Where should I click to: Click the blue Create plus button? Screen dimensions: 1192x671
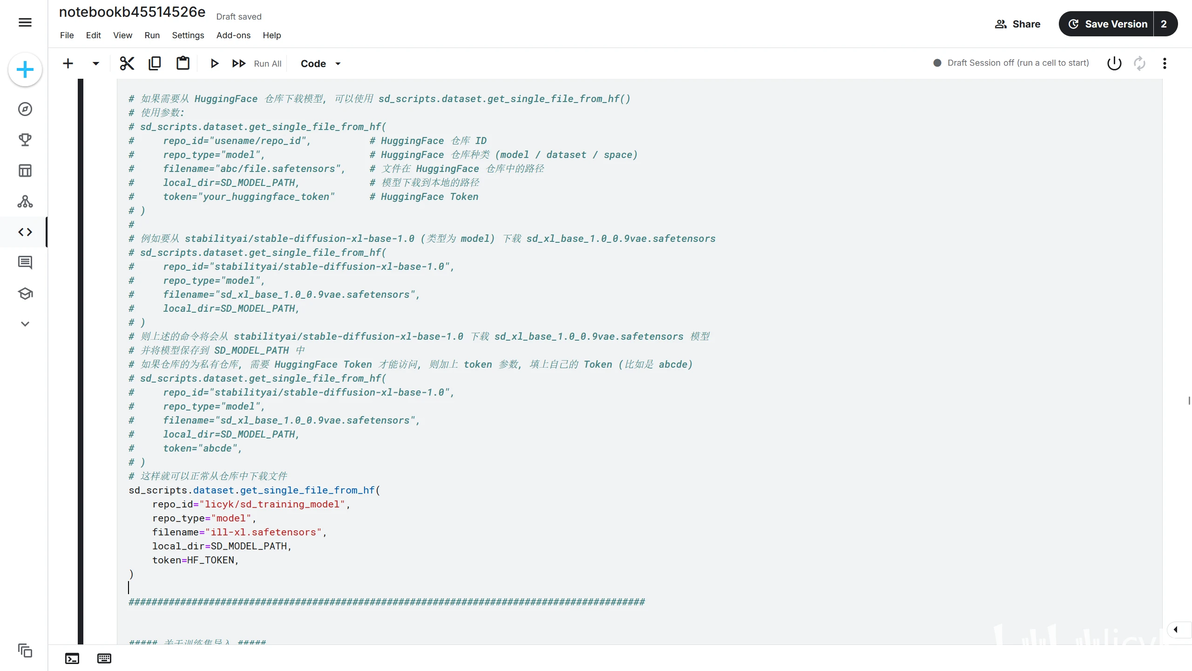[25, 70]
